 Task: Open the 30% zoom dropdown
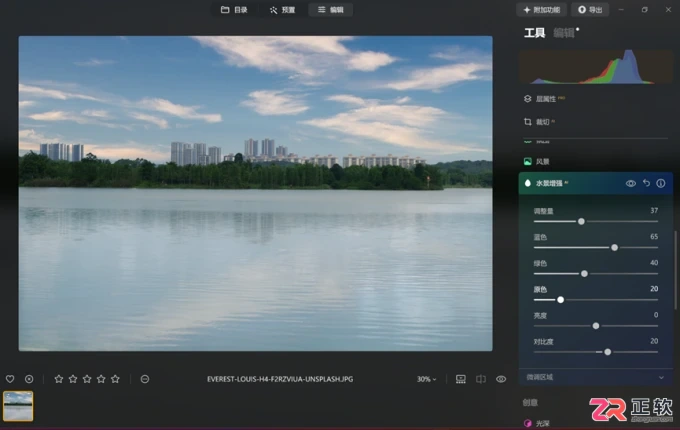click(426, 379)
